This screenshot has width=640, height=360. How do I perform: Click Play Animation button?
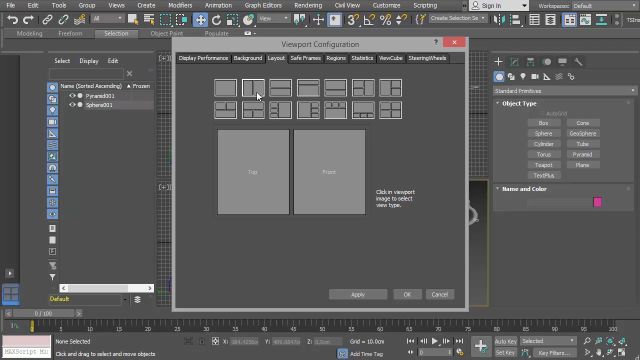pos(435,341)
